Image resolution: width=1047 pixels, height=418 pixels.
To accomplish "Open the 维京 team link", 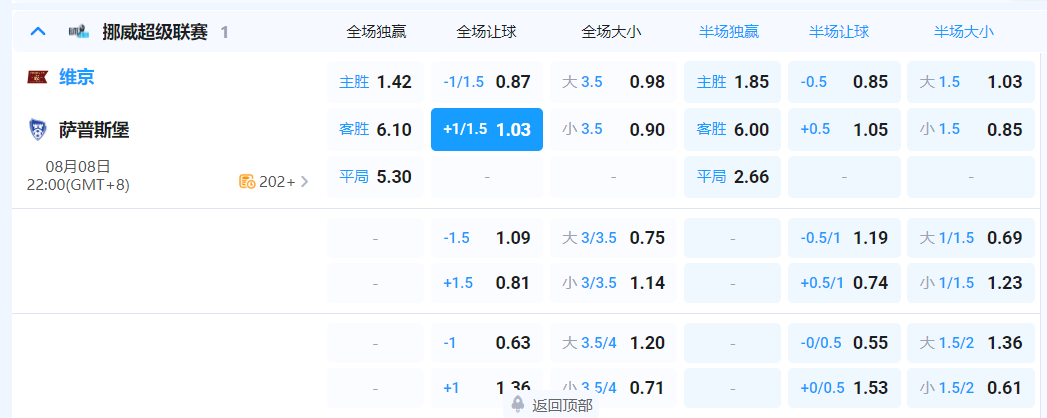I will click(77, 77).
